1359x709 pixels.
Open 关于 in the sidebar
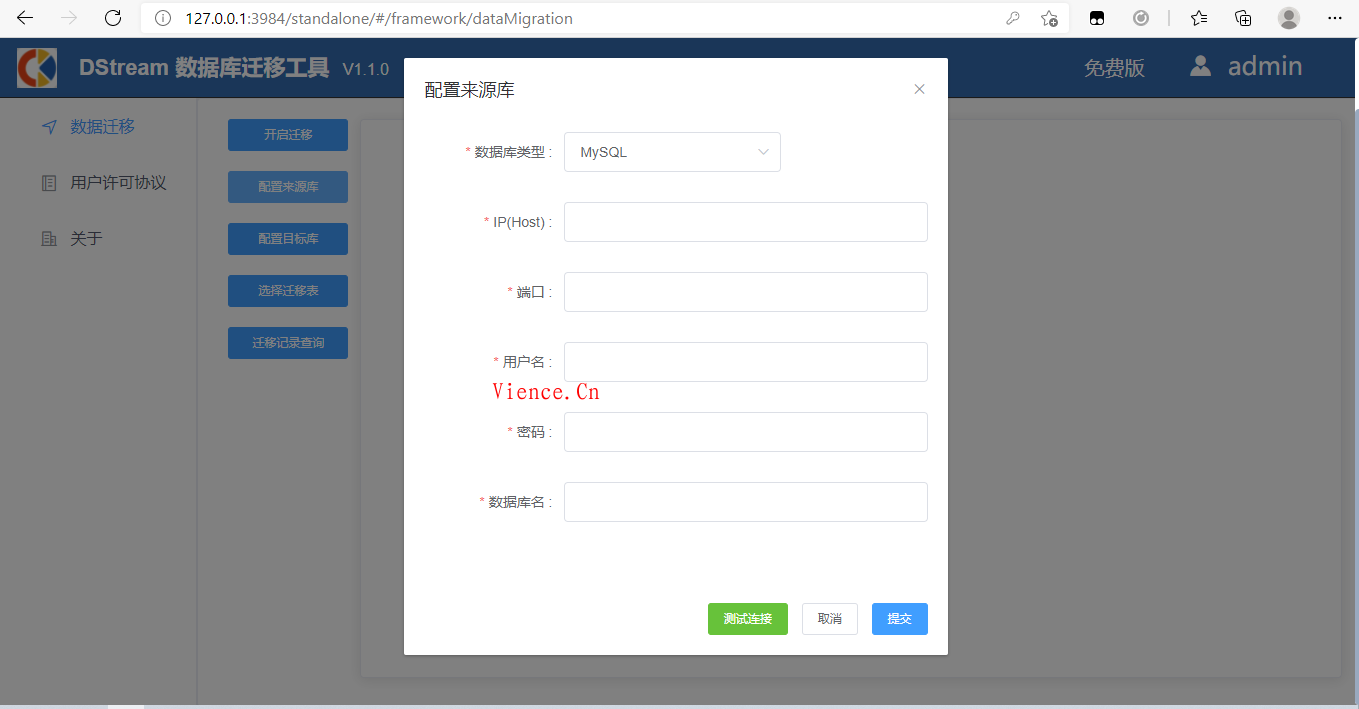86,239
